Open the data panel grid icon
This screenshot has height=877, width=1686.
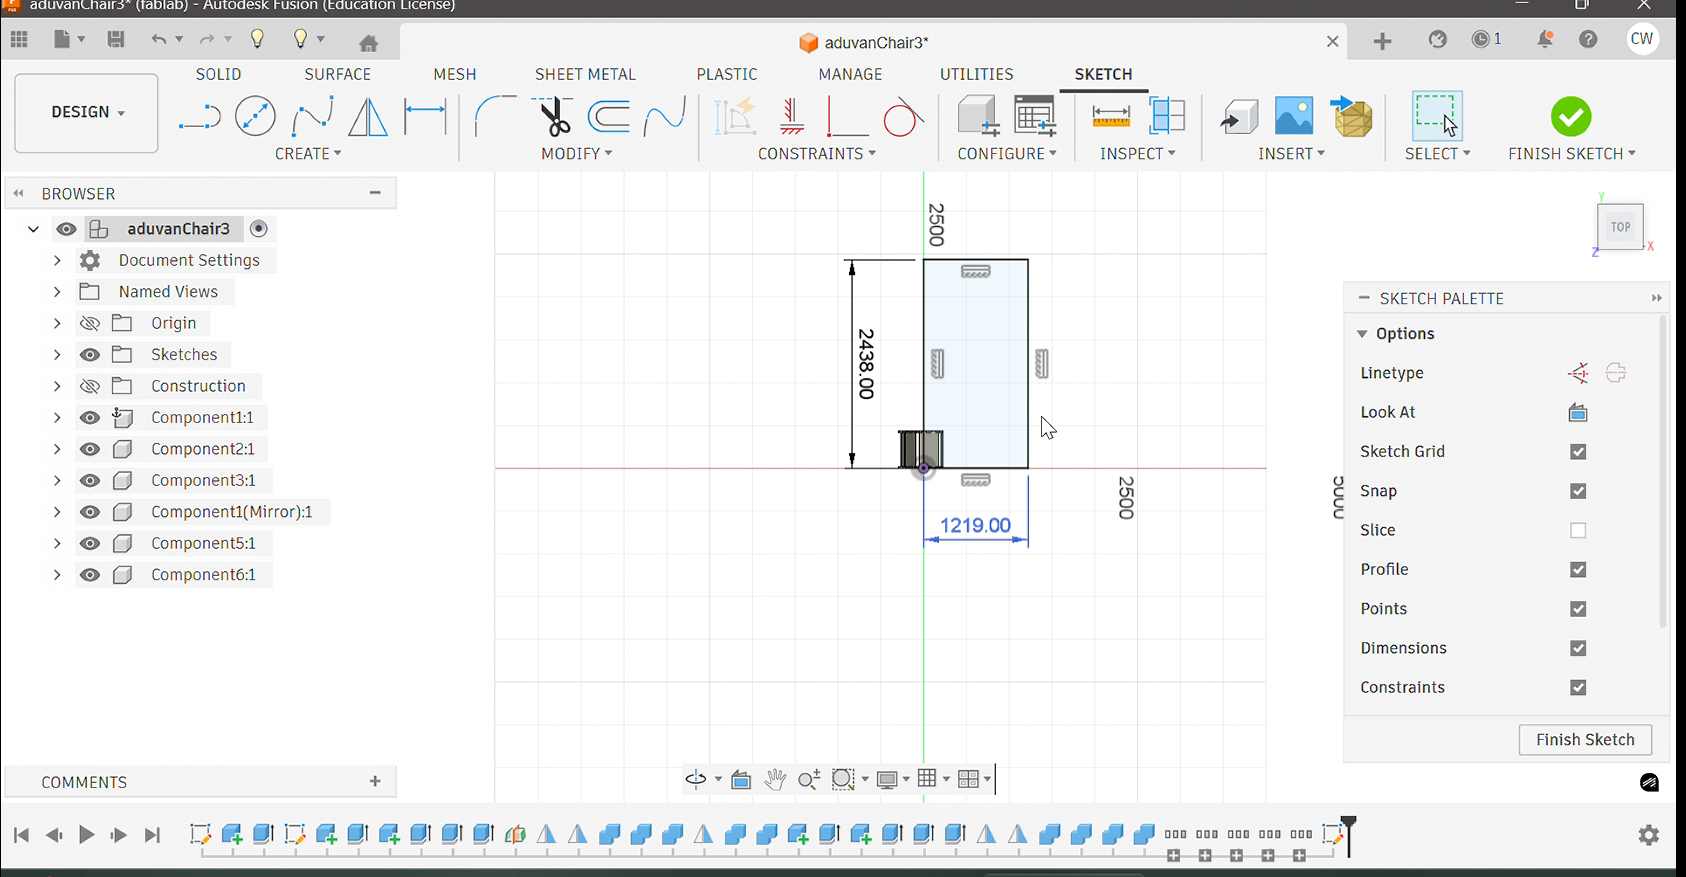[x=19, y=40]
